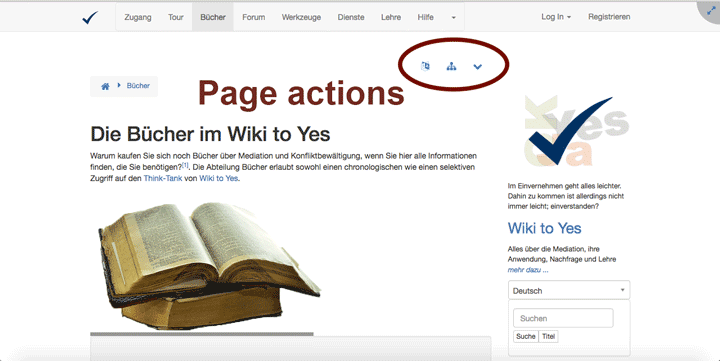Click the home icon in the breadcrumb
The height and width of the screenshot is (361, 720).
click(x=105, y=86)
